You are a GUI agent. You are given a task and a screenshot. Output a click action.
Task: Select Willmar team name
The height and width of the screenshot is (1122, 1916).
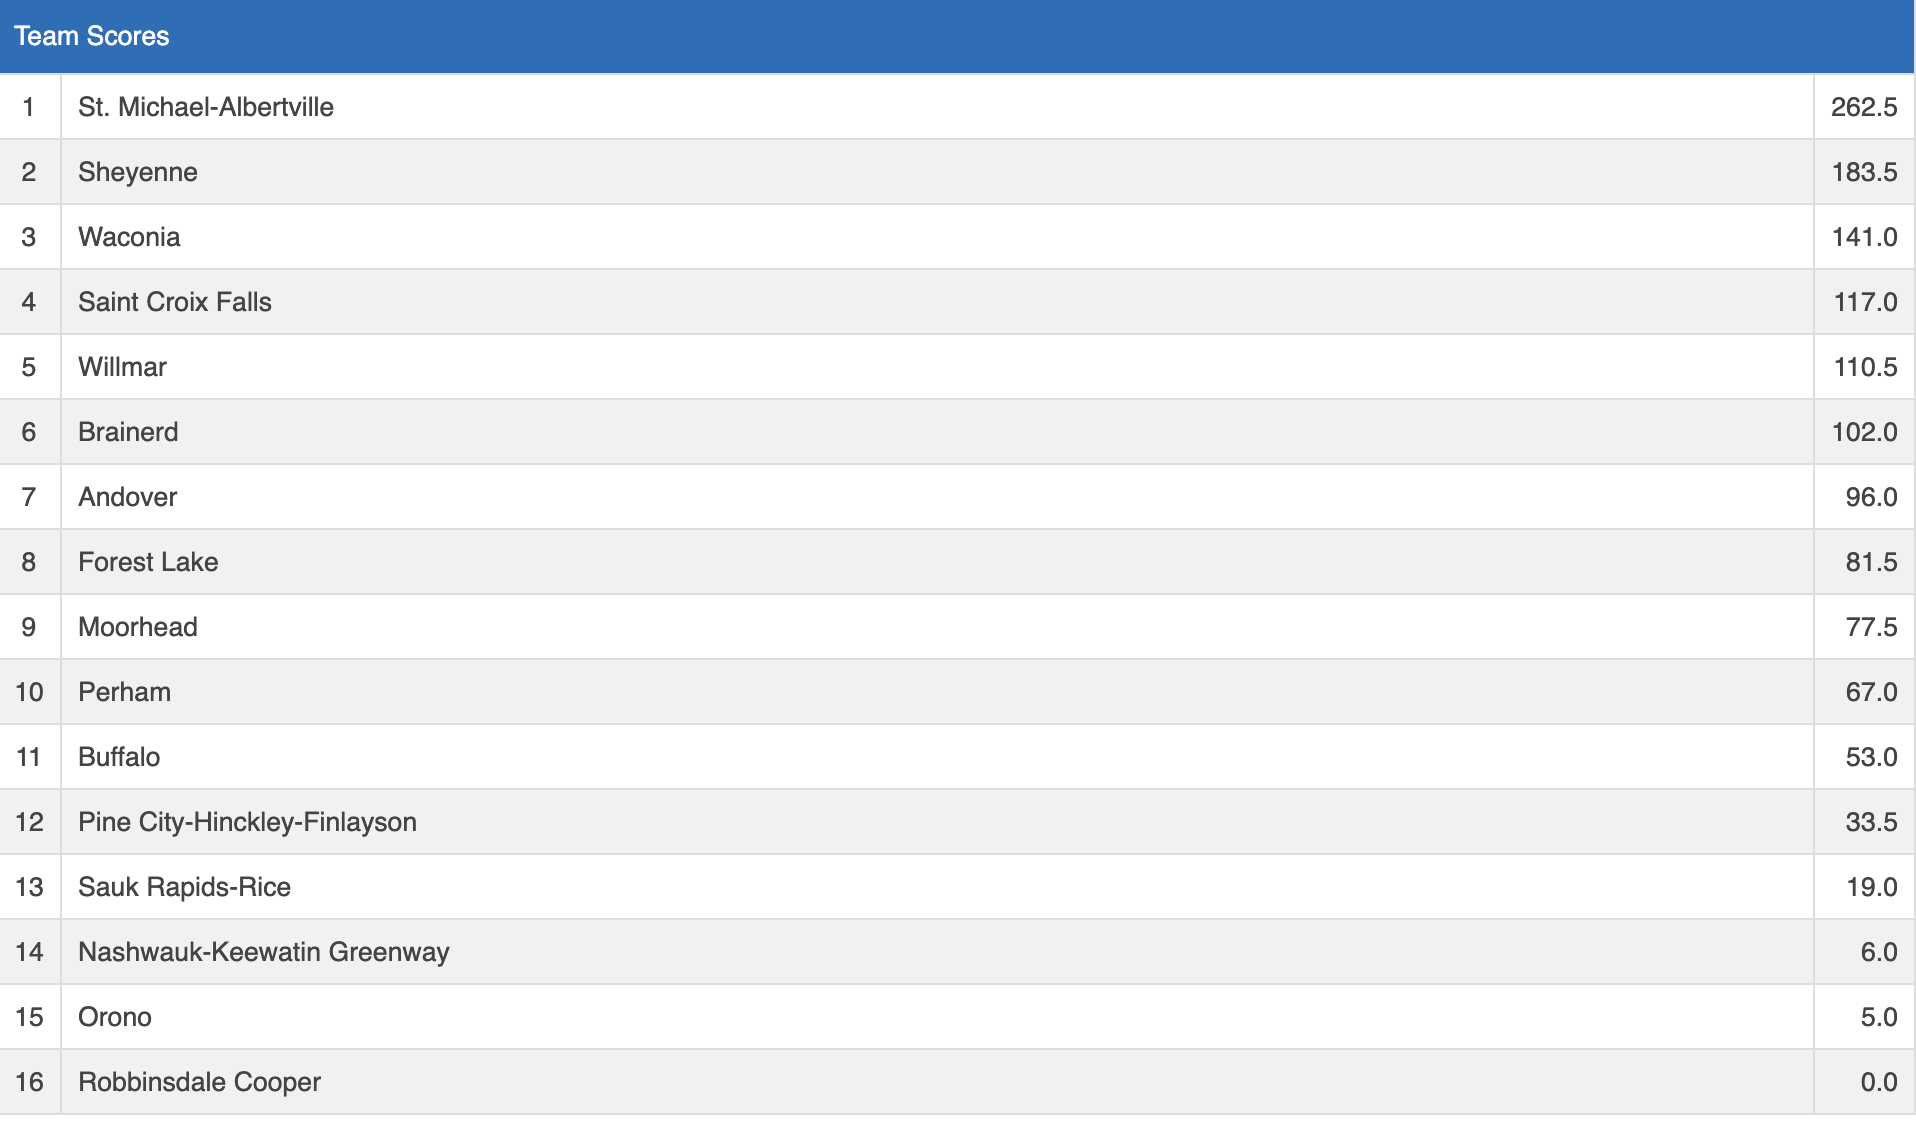tap(122, 367)
